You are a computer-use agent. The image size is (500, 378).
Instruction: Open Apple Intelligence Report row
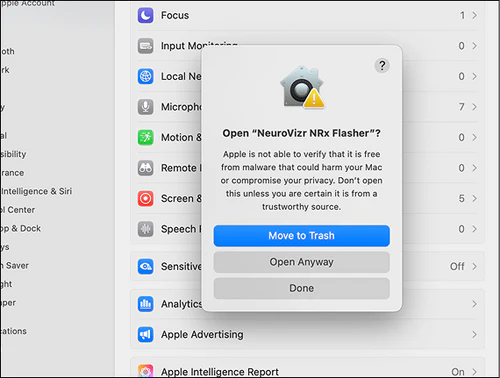(307, 370)
